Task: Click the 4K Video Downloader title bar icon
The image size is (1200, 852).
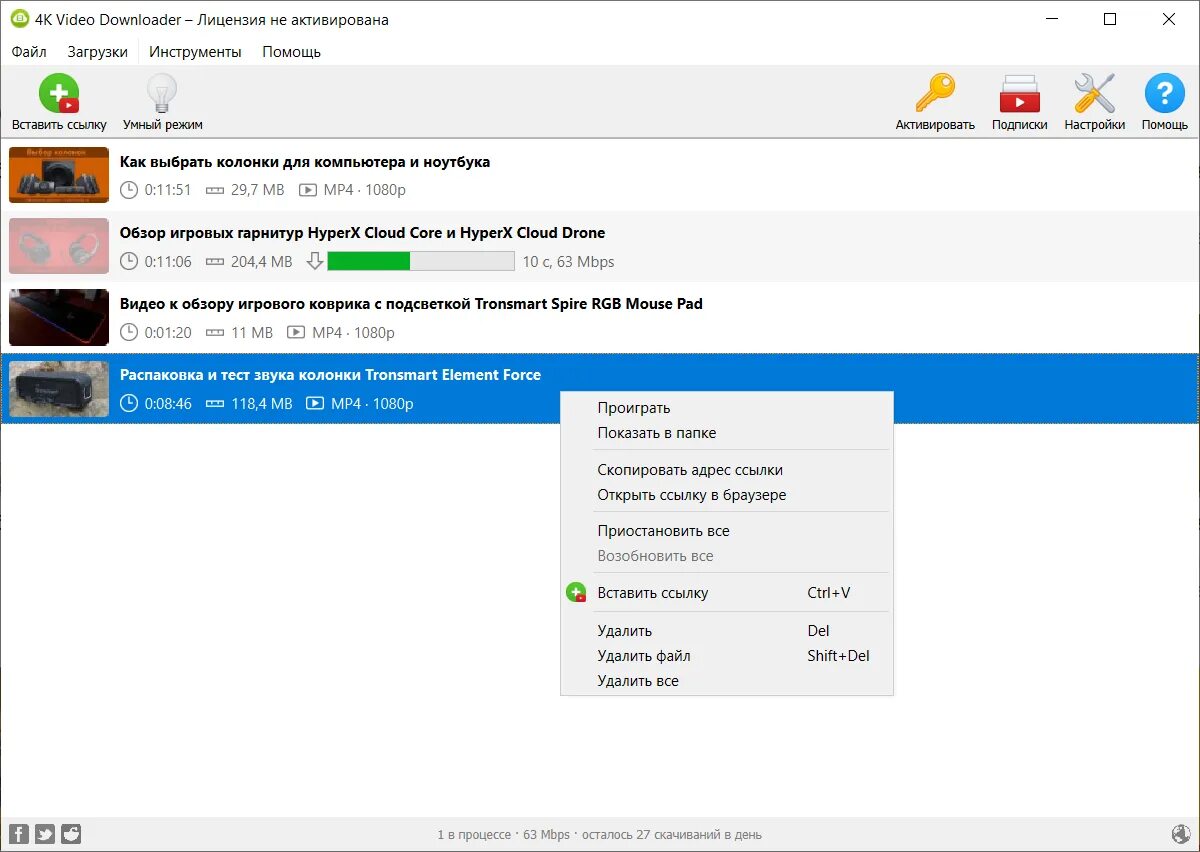Action: 18,19
